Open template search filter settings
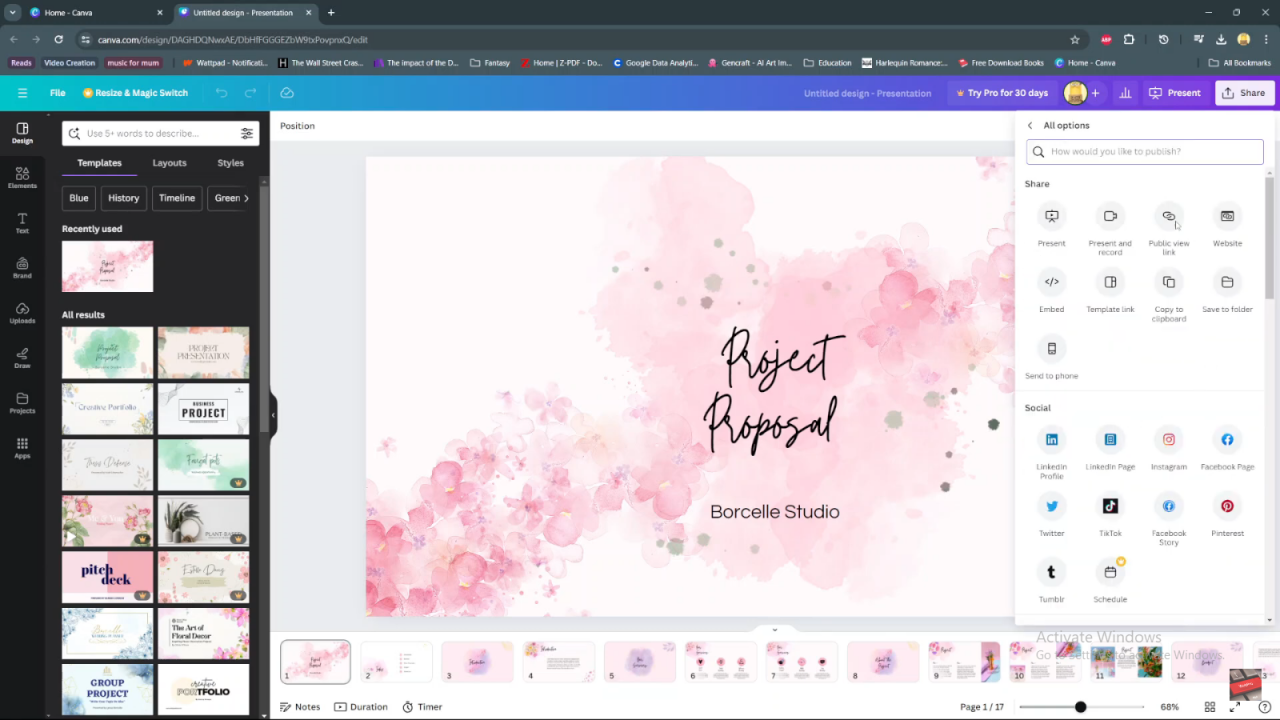Viewport: 1280px width, 720px height. point(246,133)
